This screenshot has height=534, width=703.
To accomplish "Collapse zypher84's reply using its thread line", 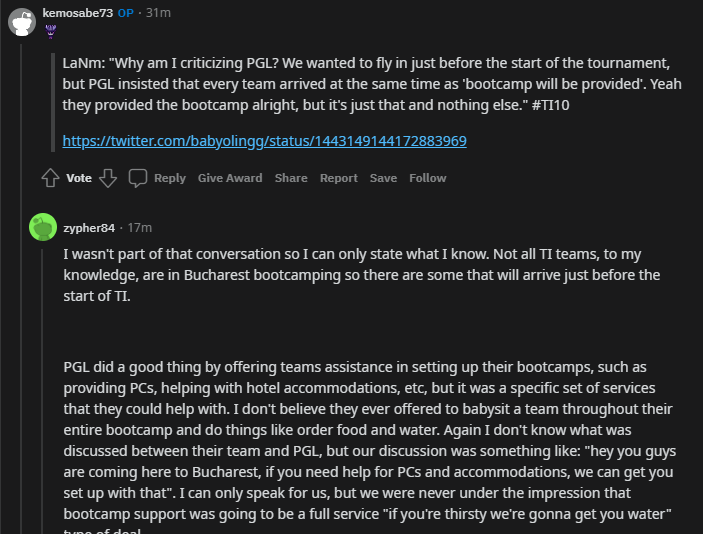I will pos(43,400).
